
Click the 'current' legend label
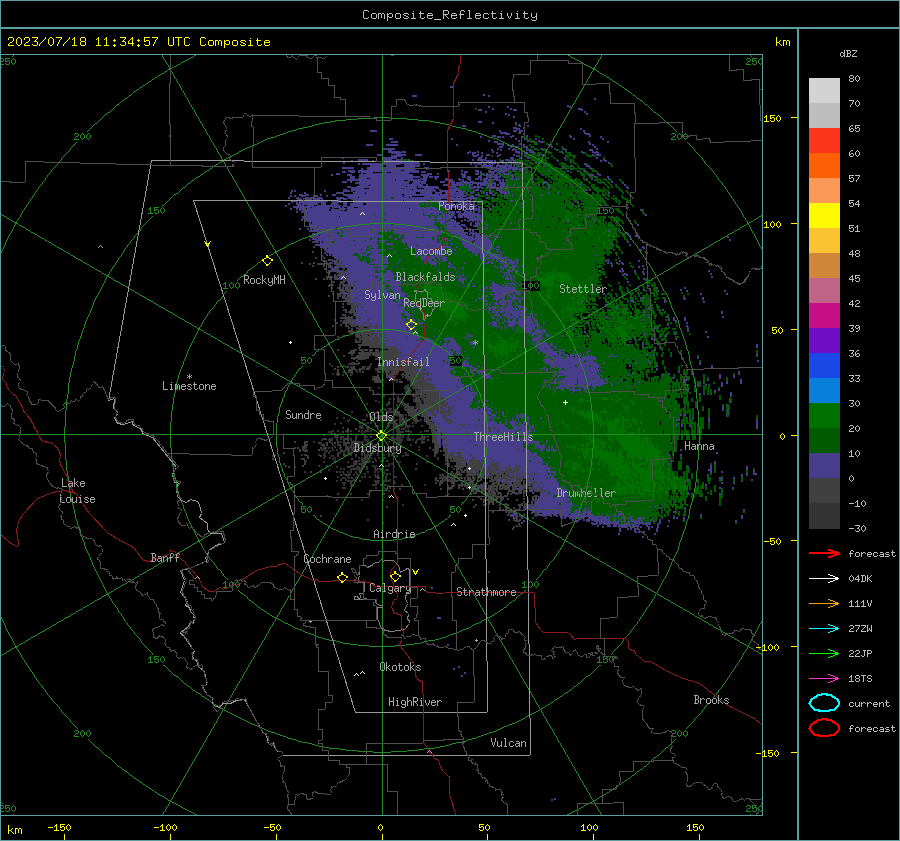869,703
